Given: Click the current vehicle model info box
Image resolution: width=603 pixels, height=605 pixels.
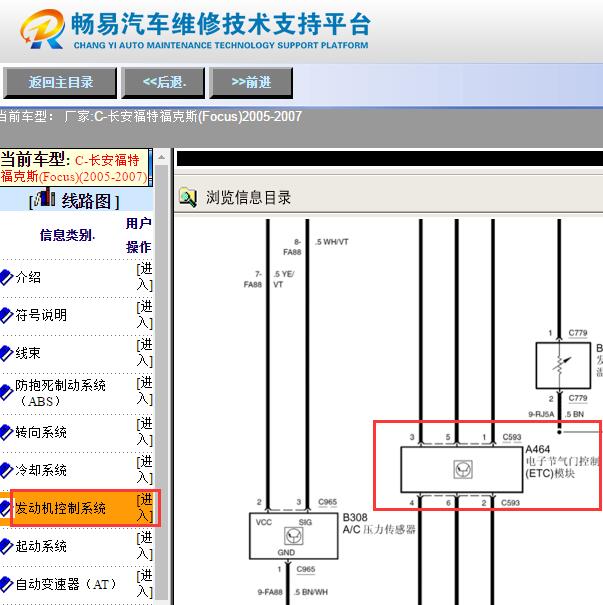Looking at the screenshot, I should click(76, 167).
